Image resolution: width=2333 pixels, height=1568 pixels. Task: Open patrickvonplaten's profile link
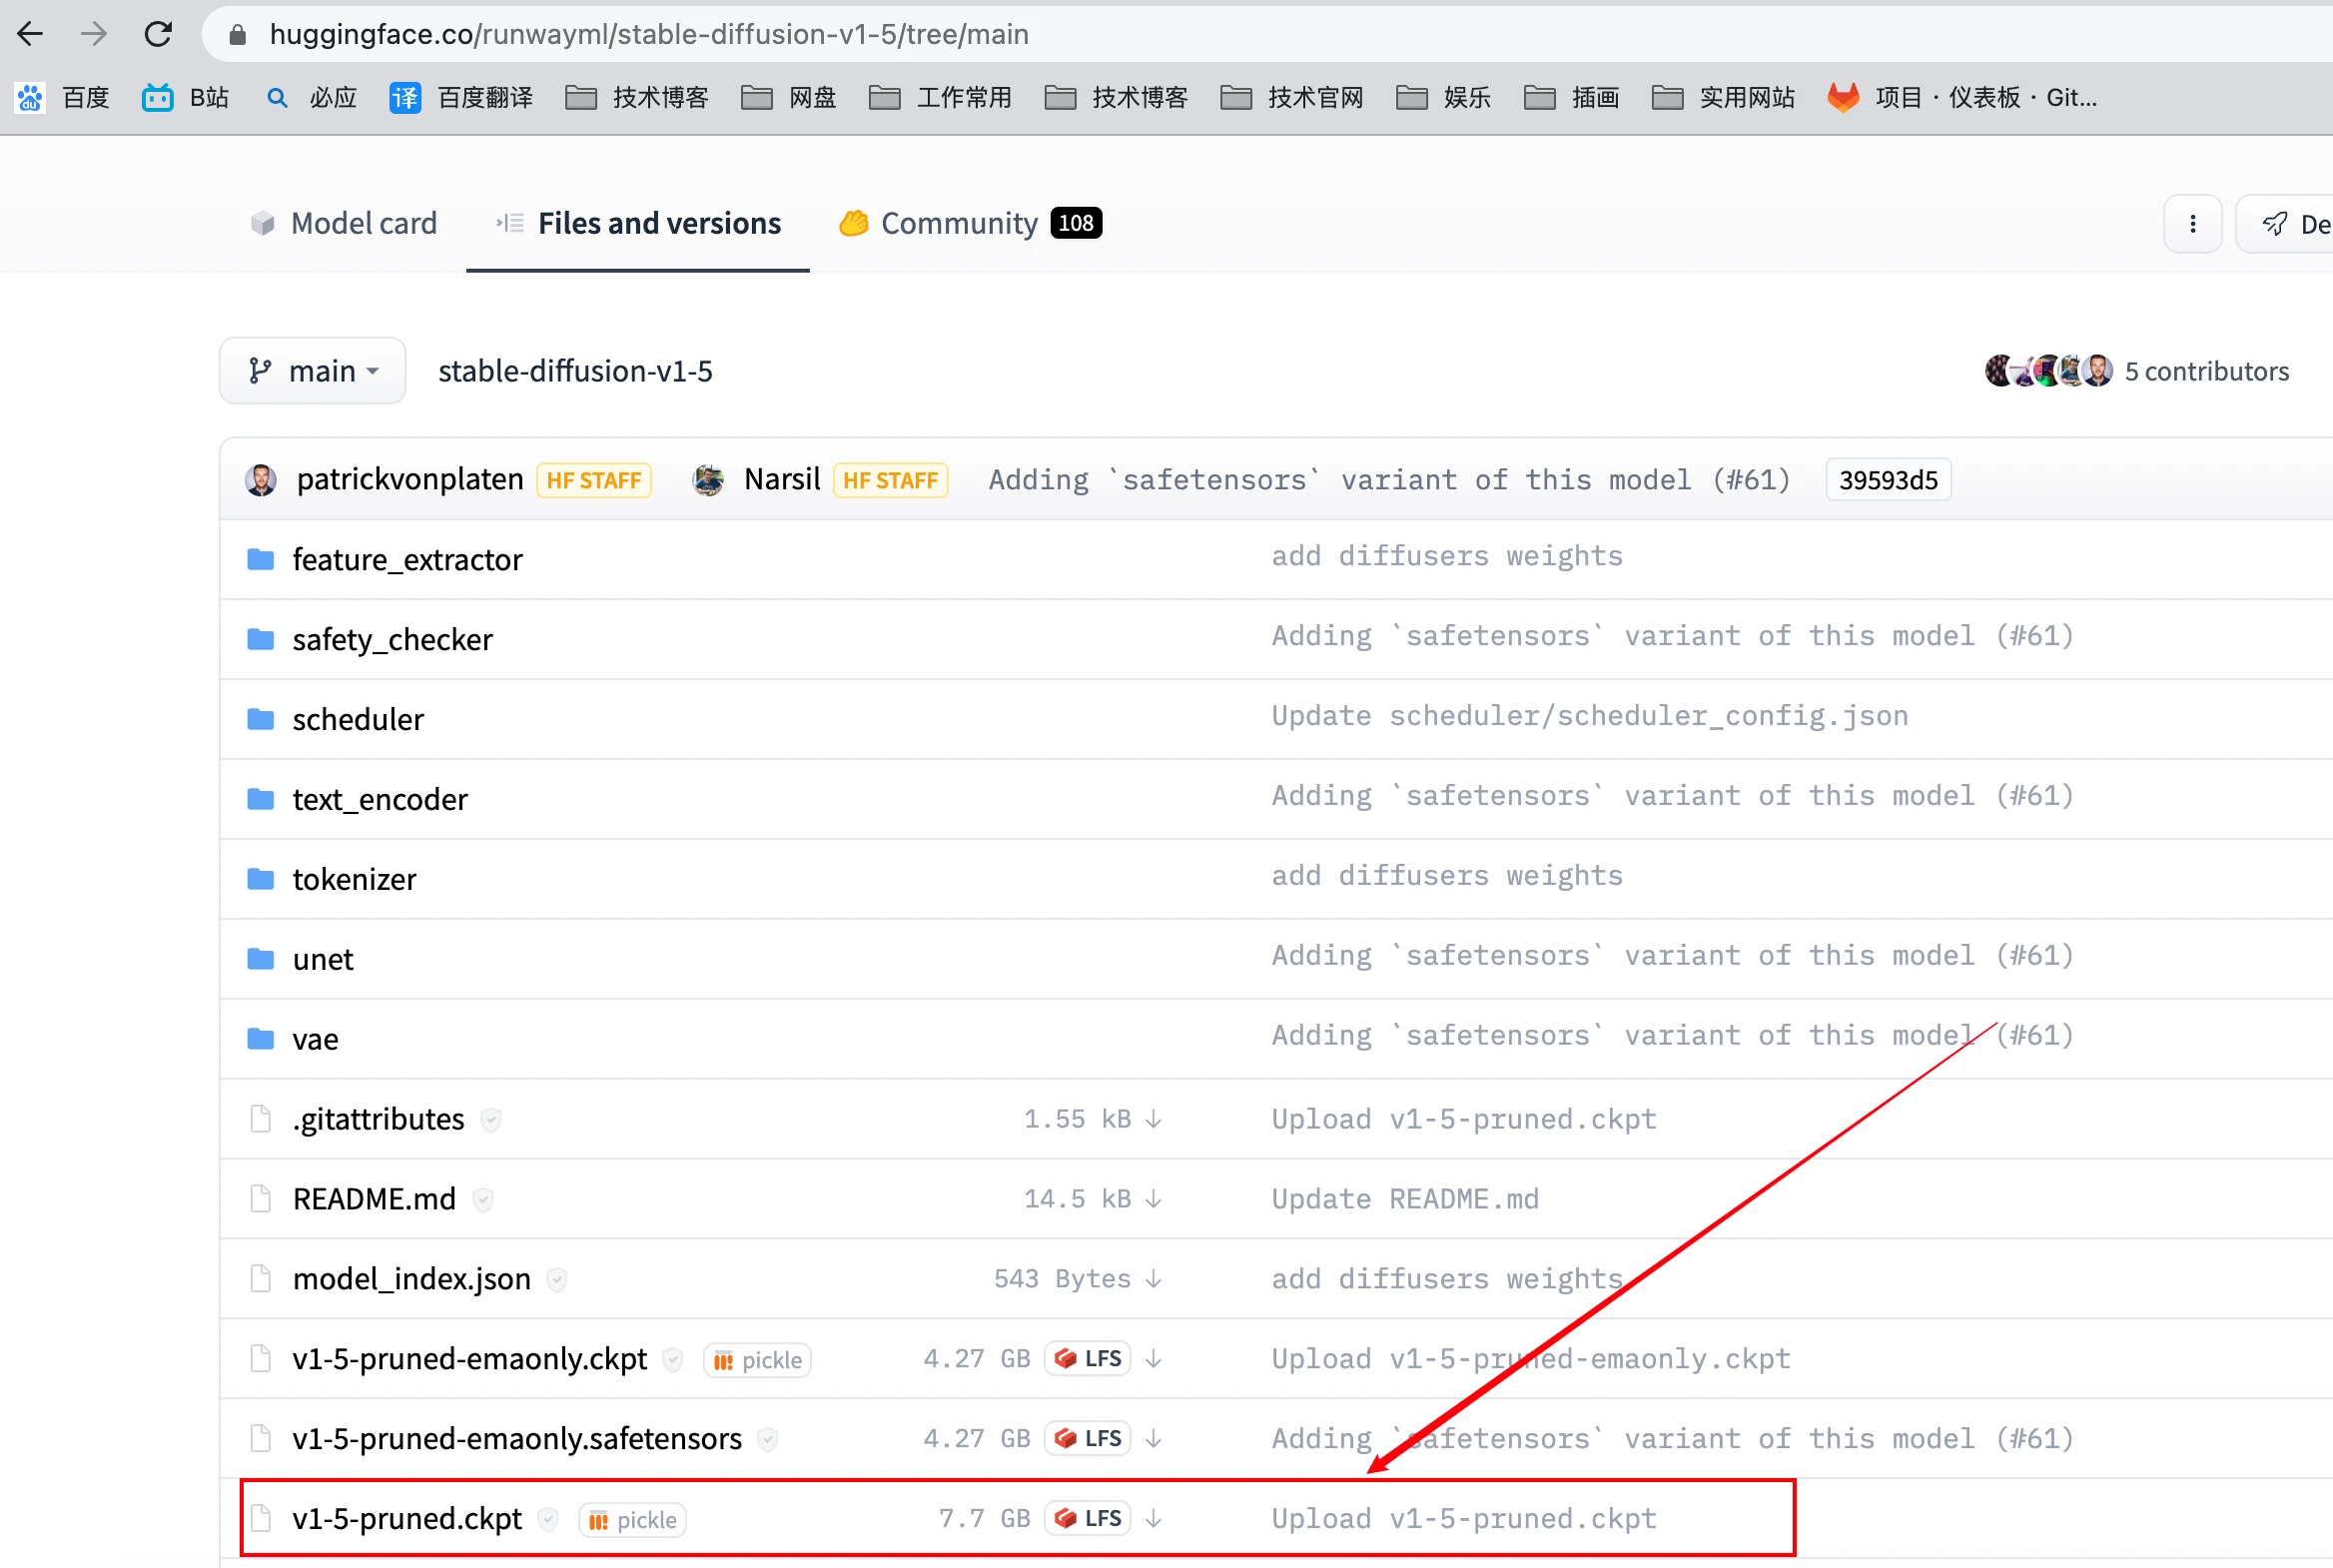point(409,479)
